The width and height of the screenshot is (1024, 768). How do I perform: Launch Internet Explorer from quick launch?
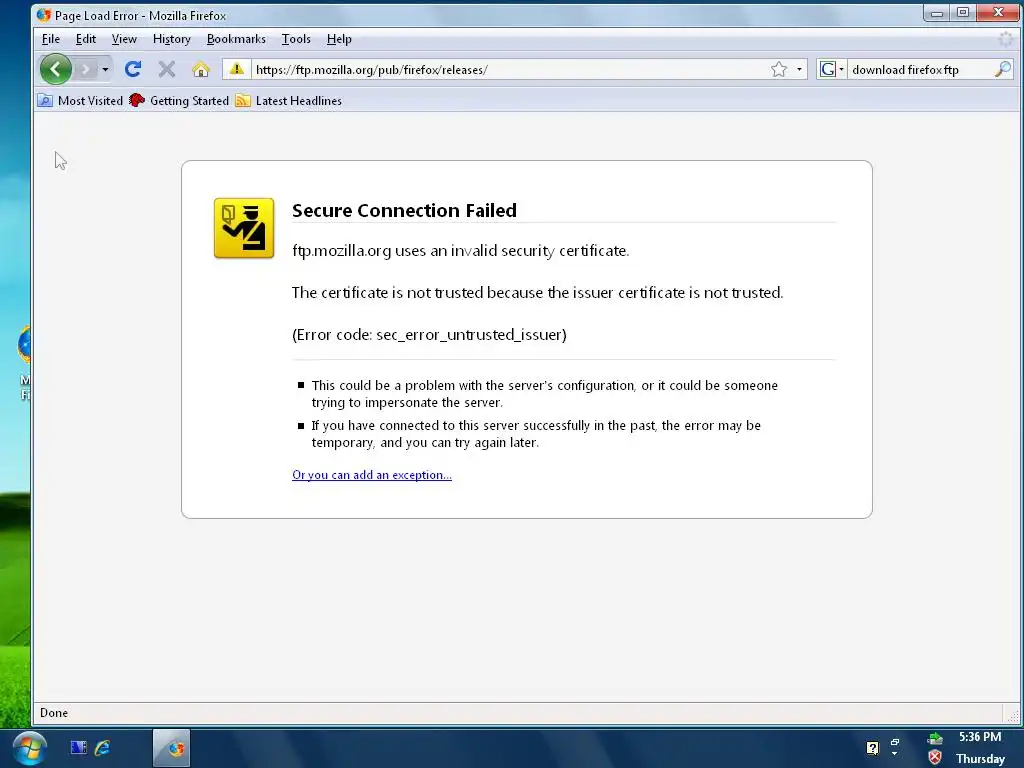pos(103,747)
